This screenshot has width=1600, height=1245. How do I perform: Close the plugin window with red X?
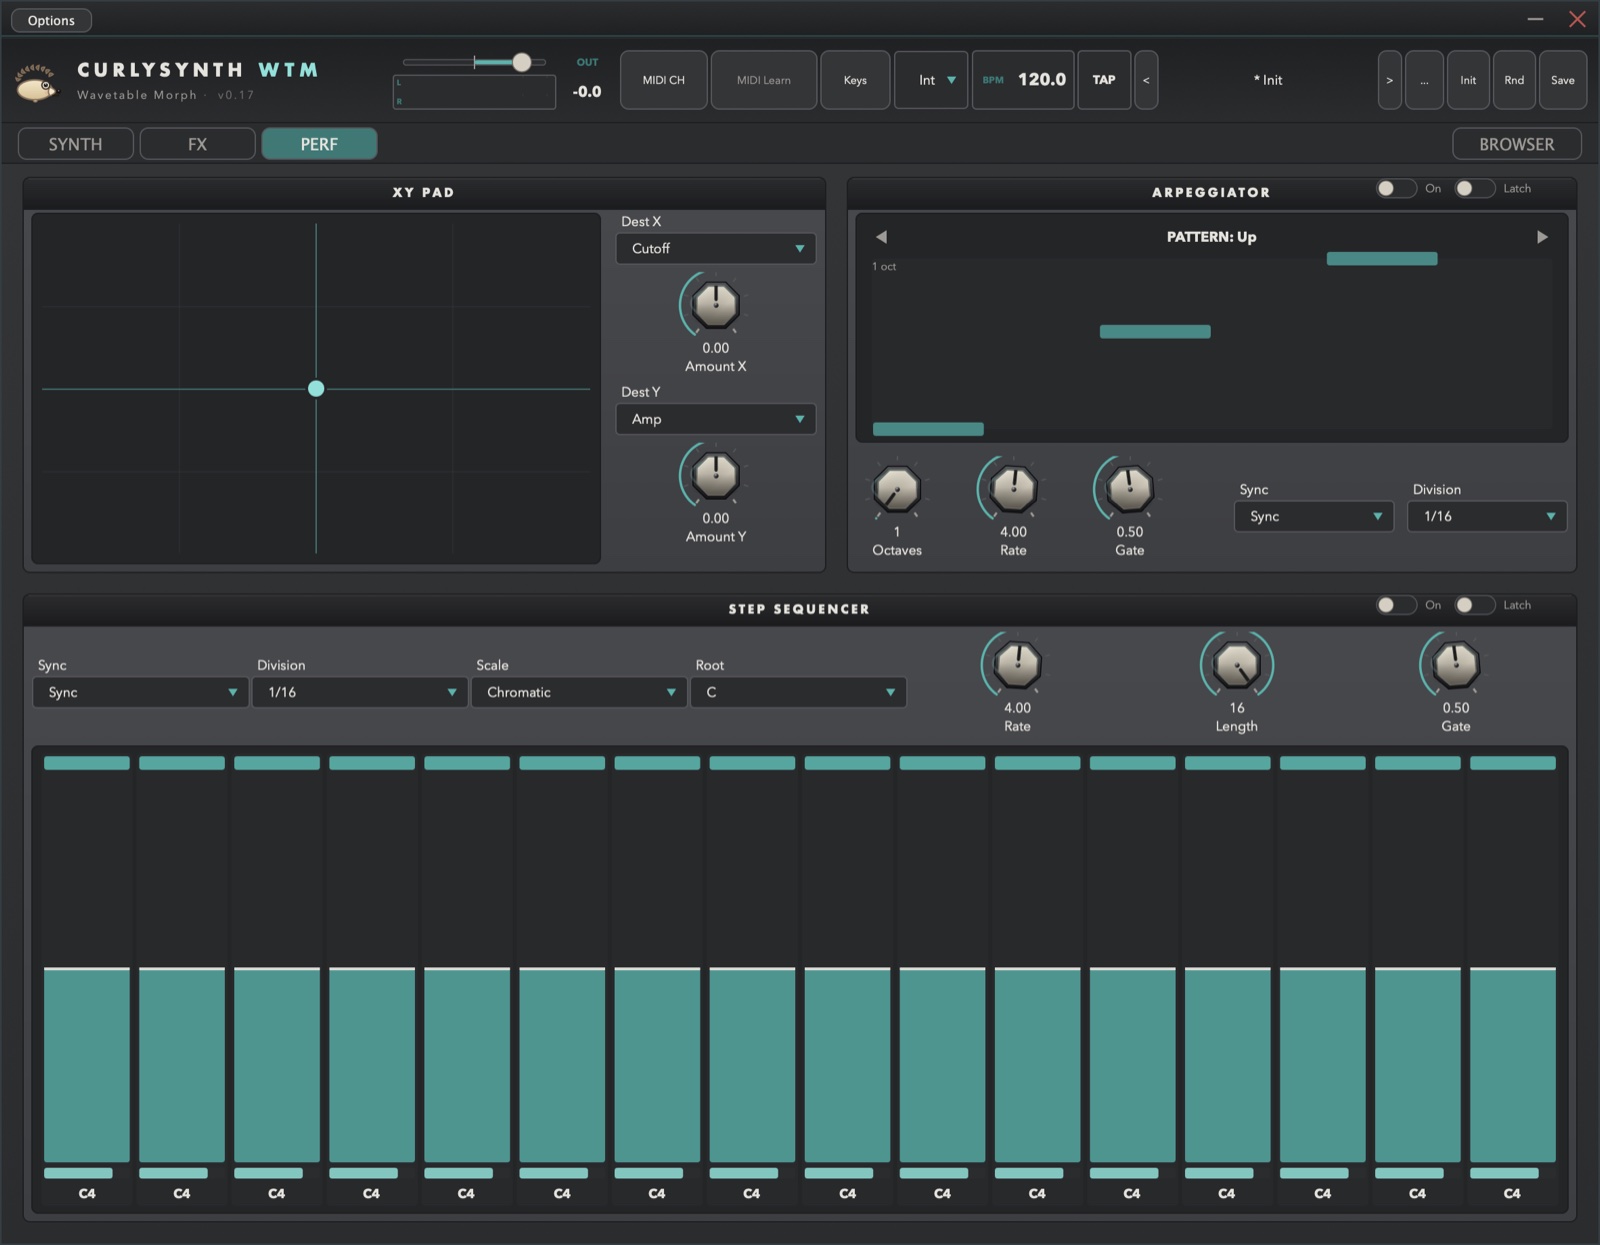click(x=1577, y=19)
